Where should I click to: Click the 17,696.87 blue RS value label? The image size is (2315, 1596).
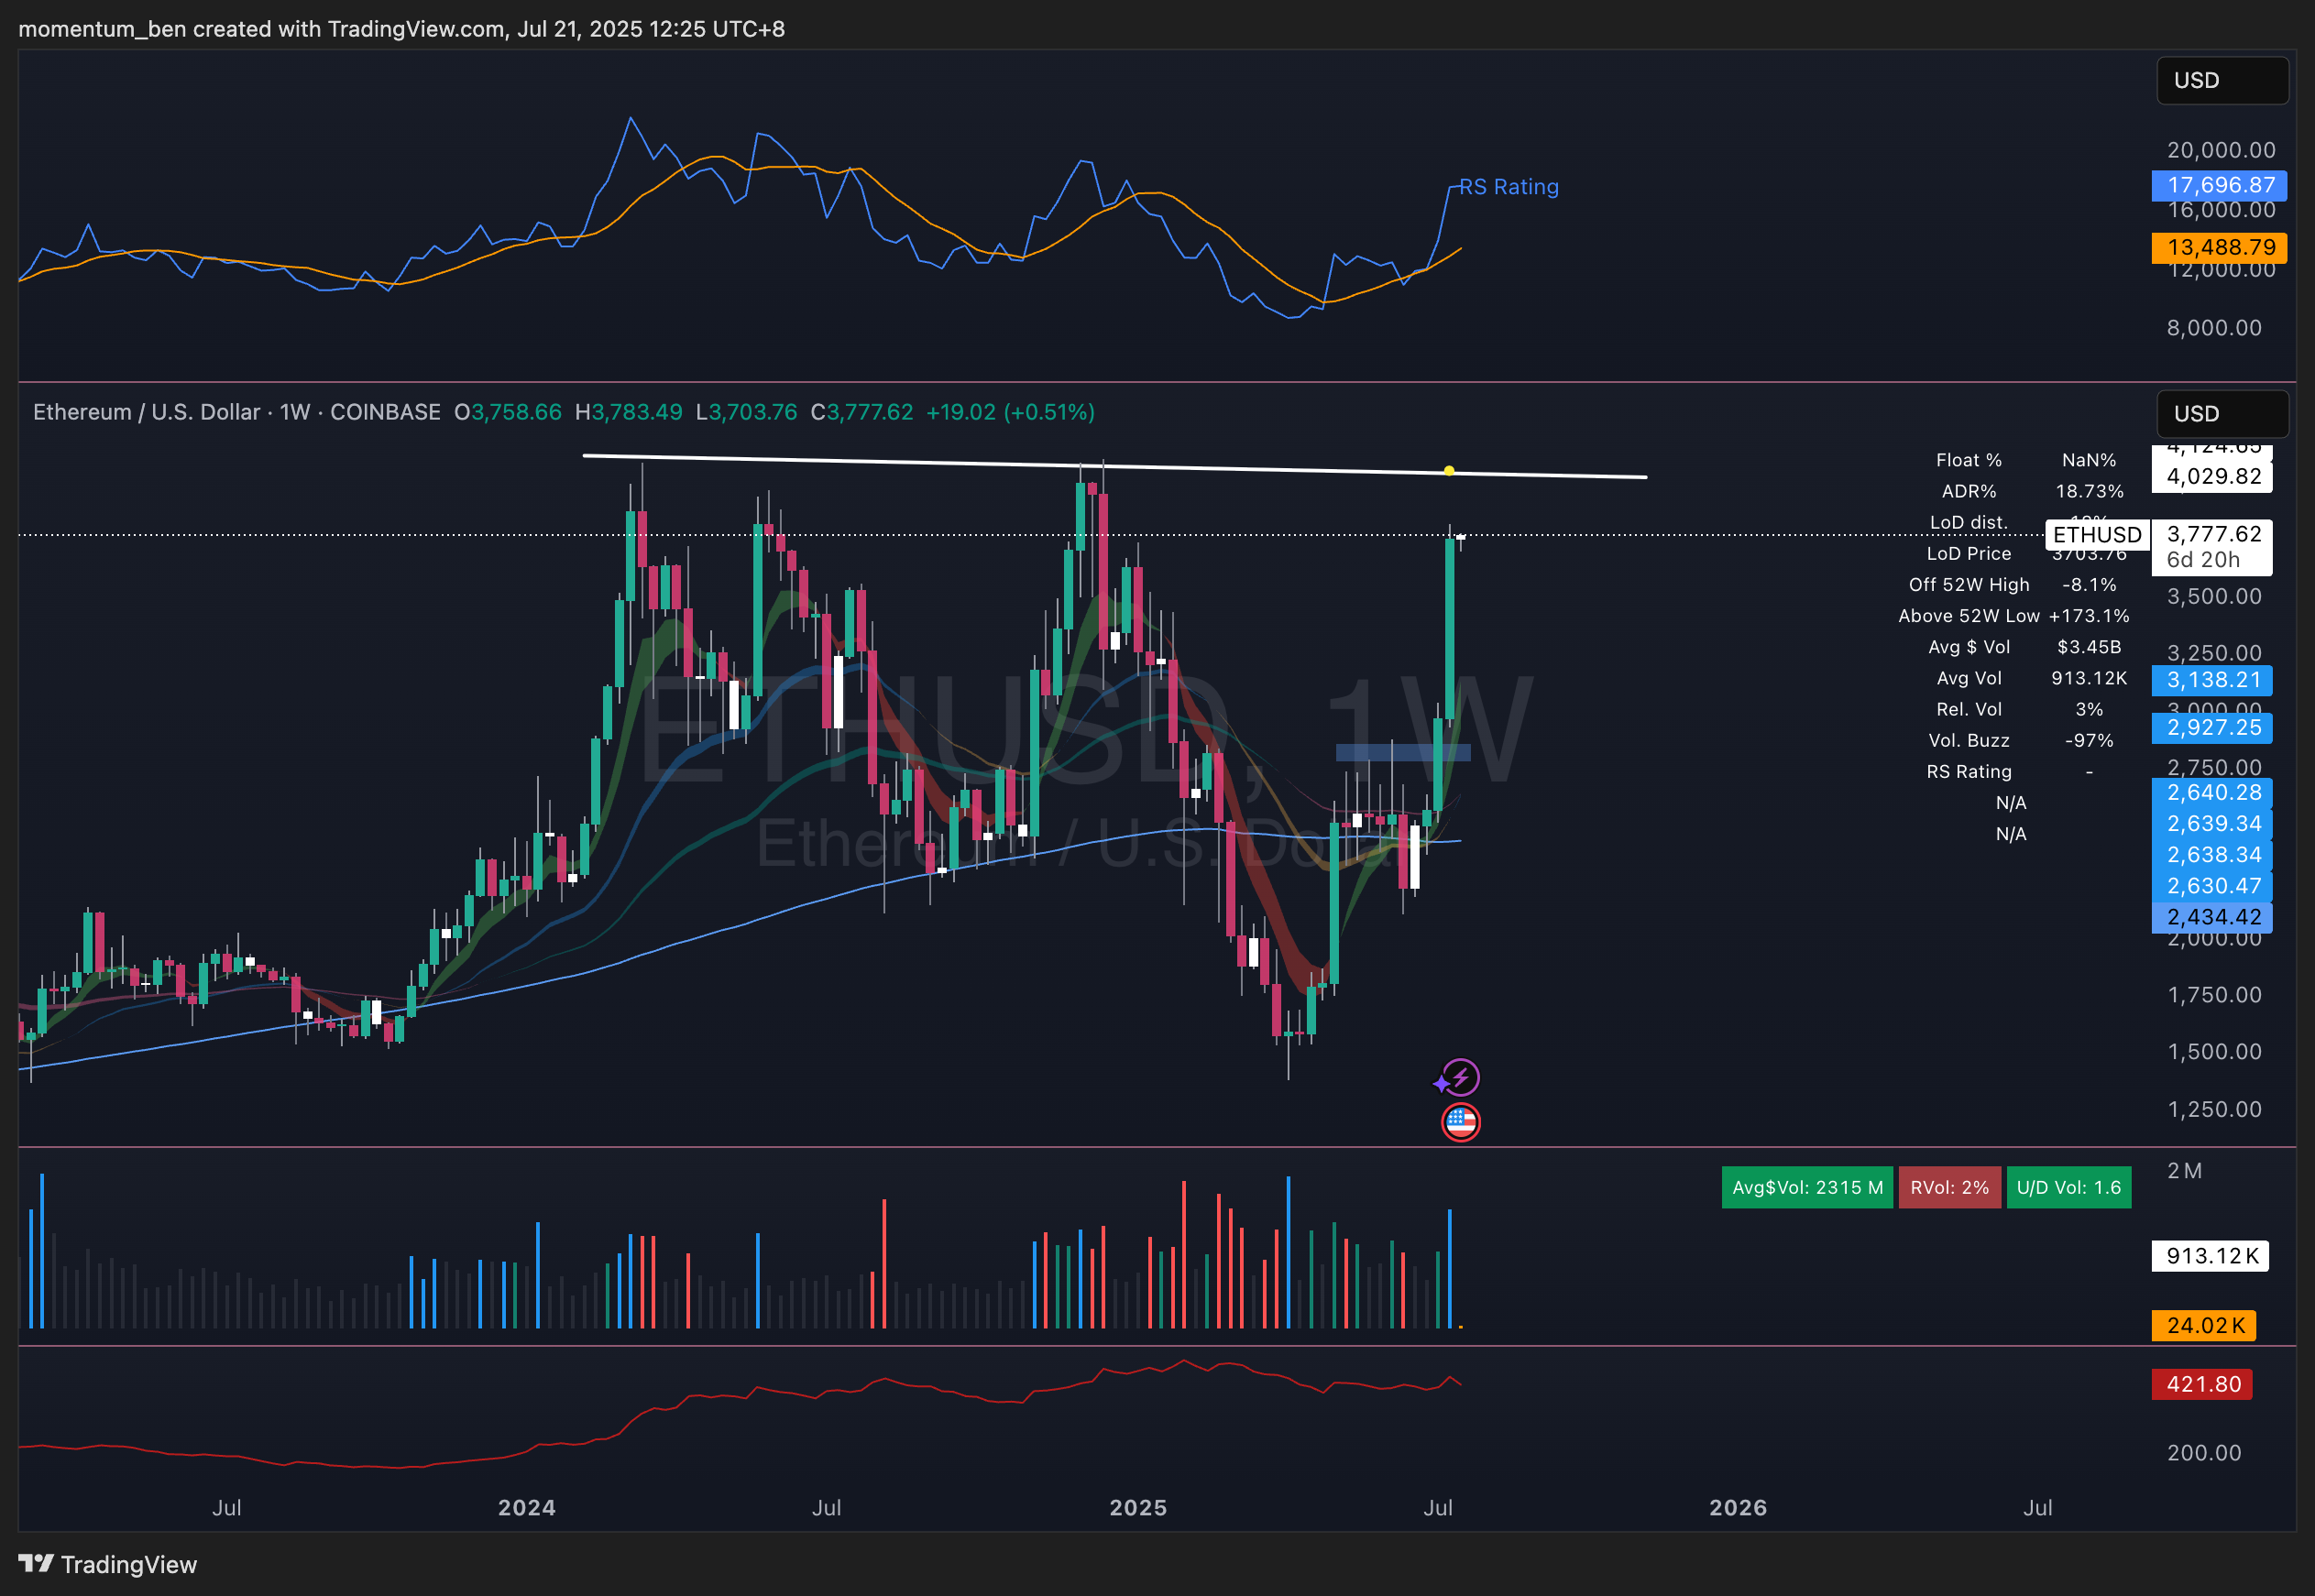coord(2220,185)
